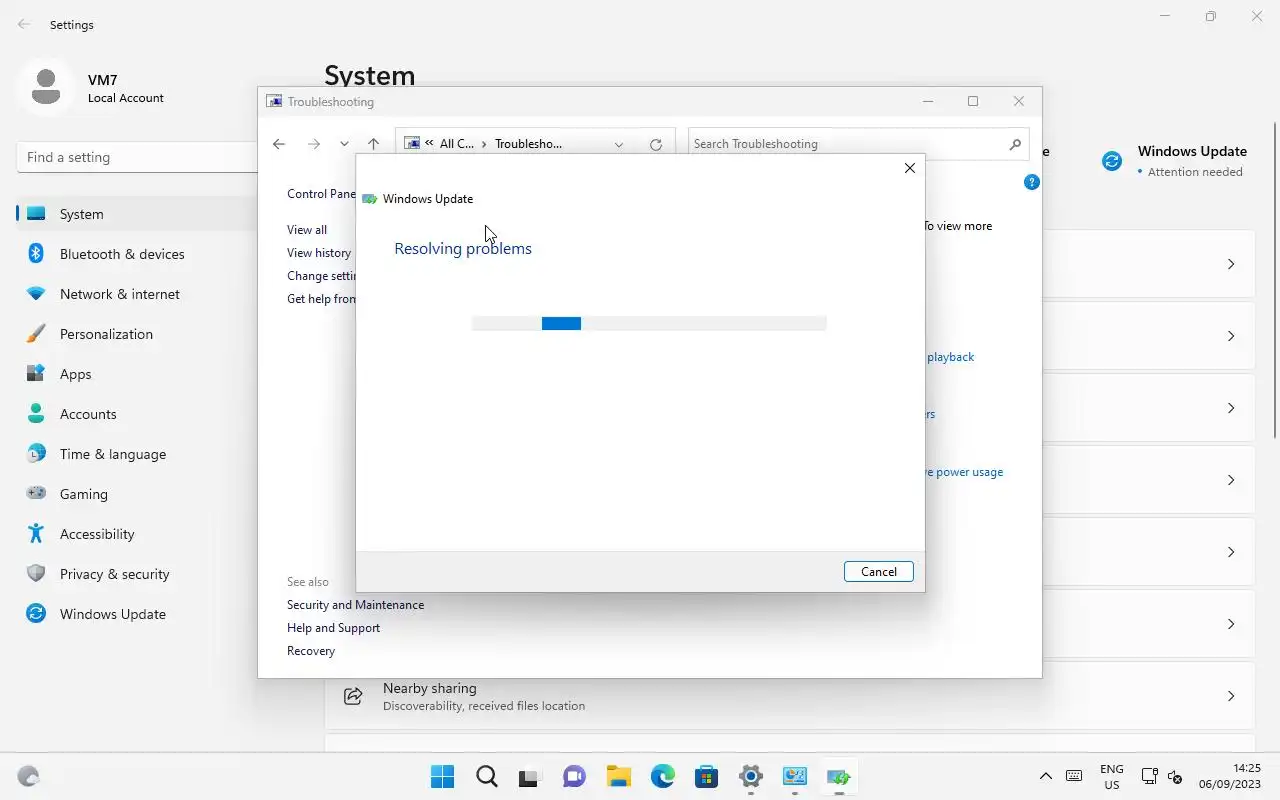The height and width of the screenshot is (800, 1280).
Task: Refresh the Troubleshooting window
Action: 656,144
